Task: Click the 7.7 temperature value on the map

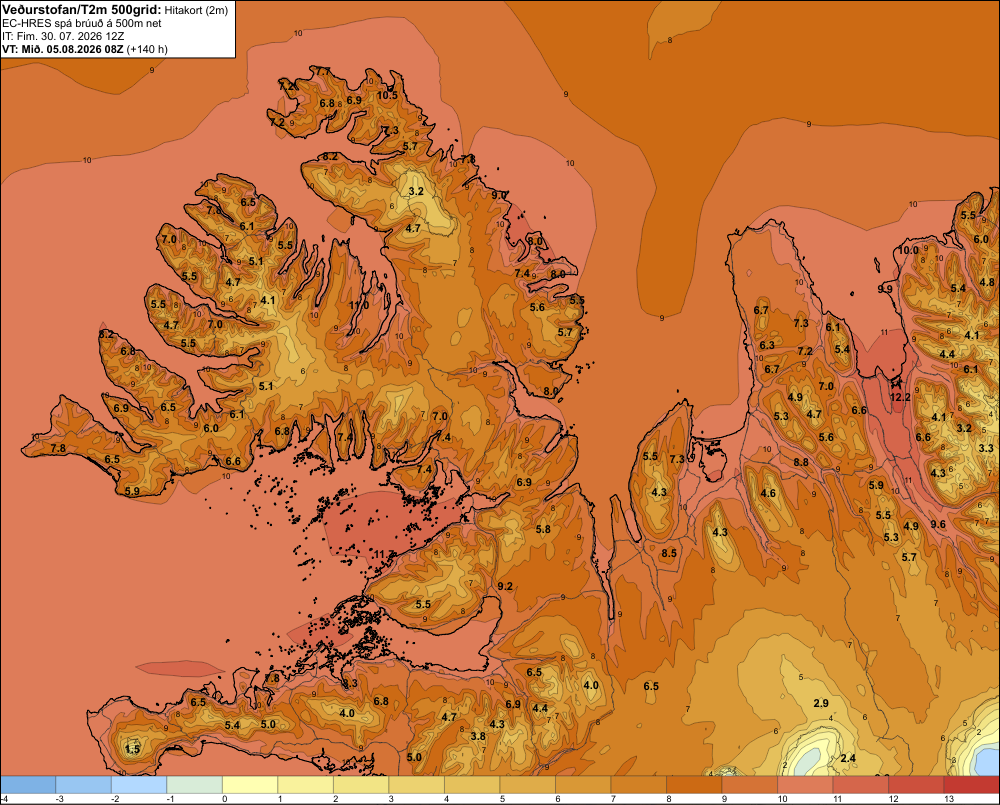Action: pyautogui.click(x=323, y=71)
